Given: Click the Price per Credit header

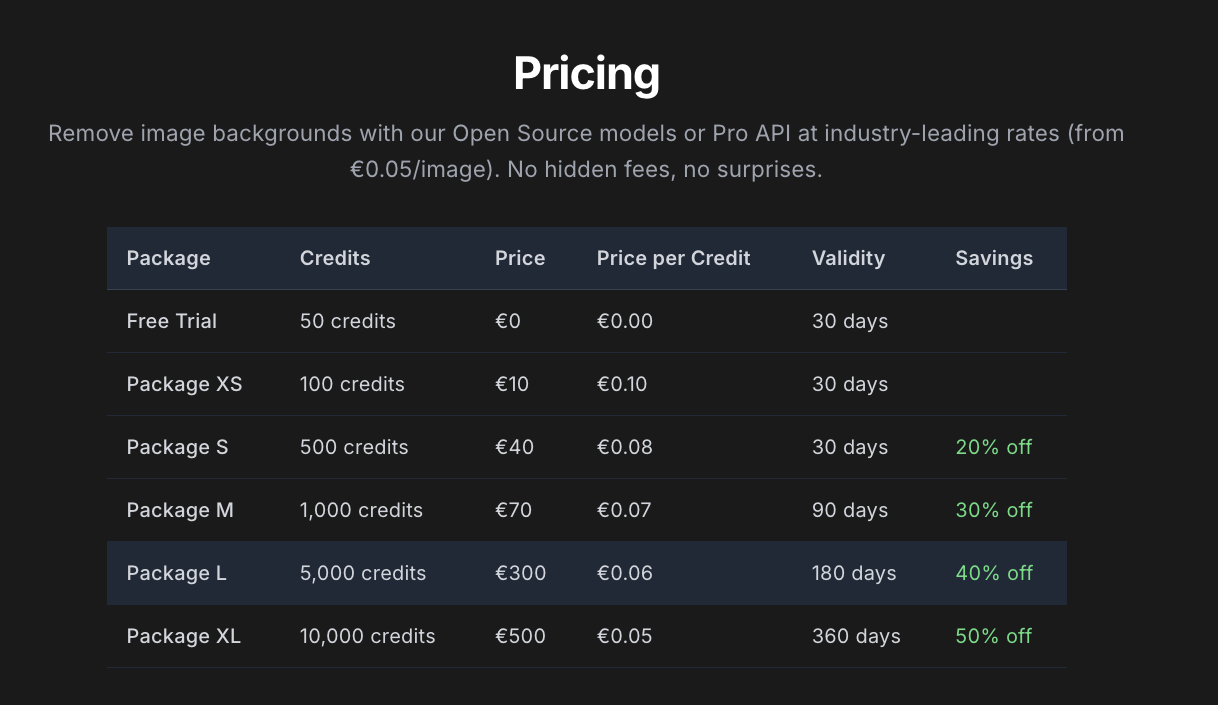Looking at the screenshot, I should coord(673,258).
